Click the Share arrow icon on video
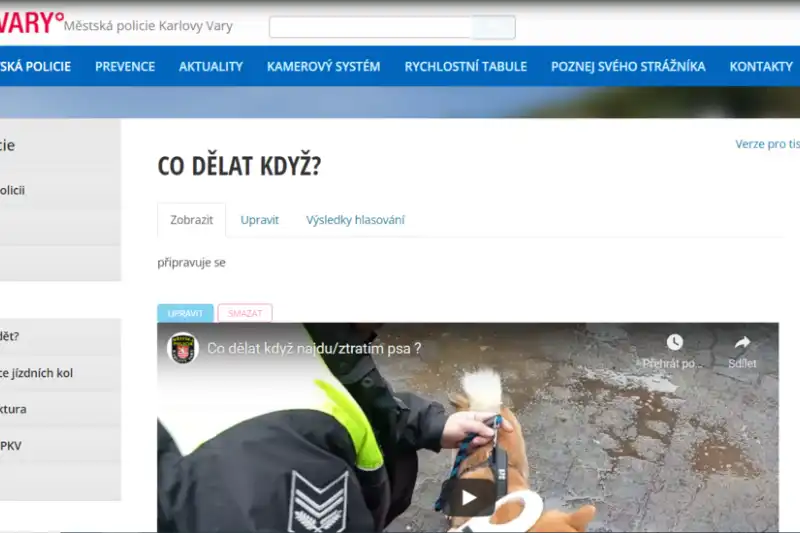 [742, 342]
